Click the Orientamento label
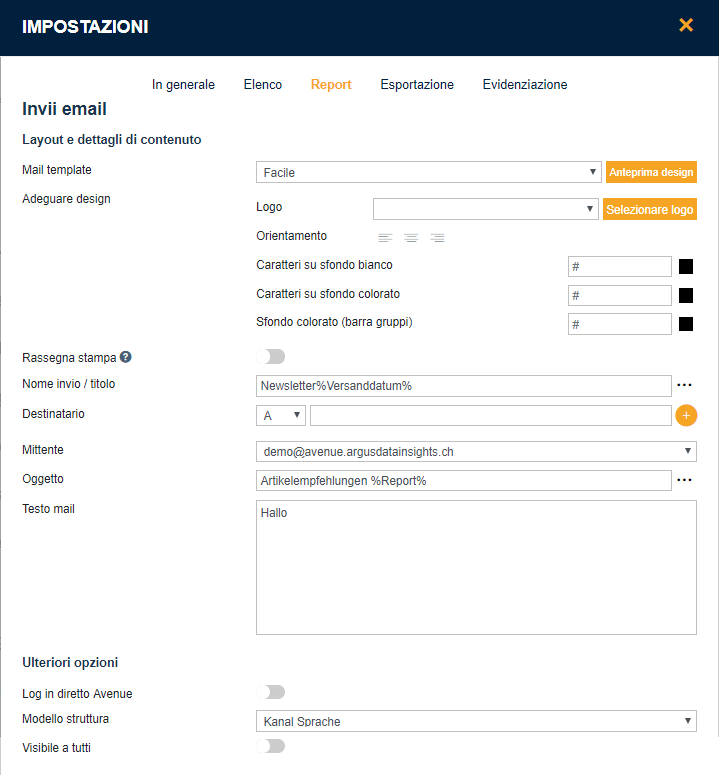 pos(292,236)
